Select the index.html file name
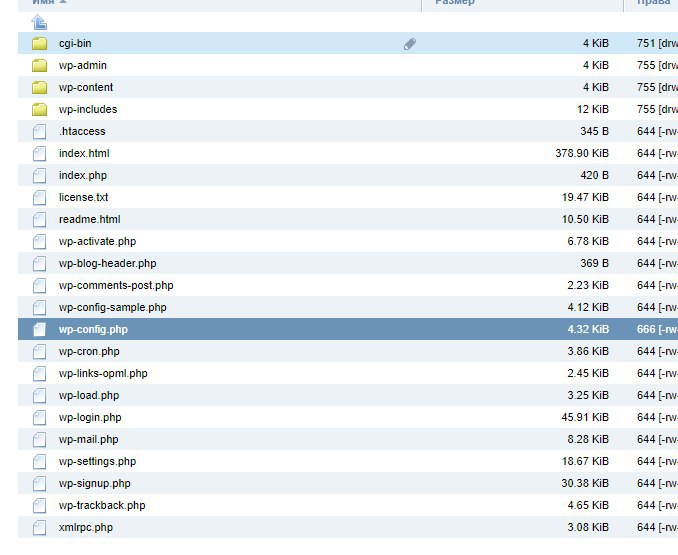This screenshot has width=678, height=555. [x=84, y=153]
